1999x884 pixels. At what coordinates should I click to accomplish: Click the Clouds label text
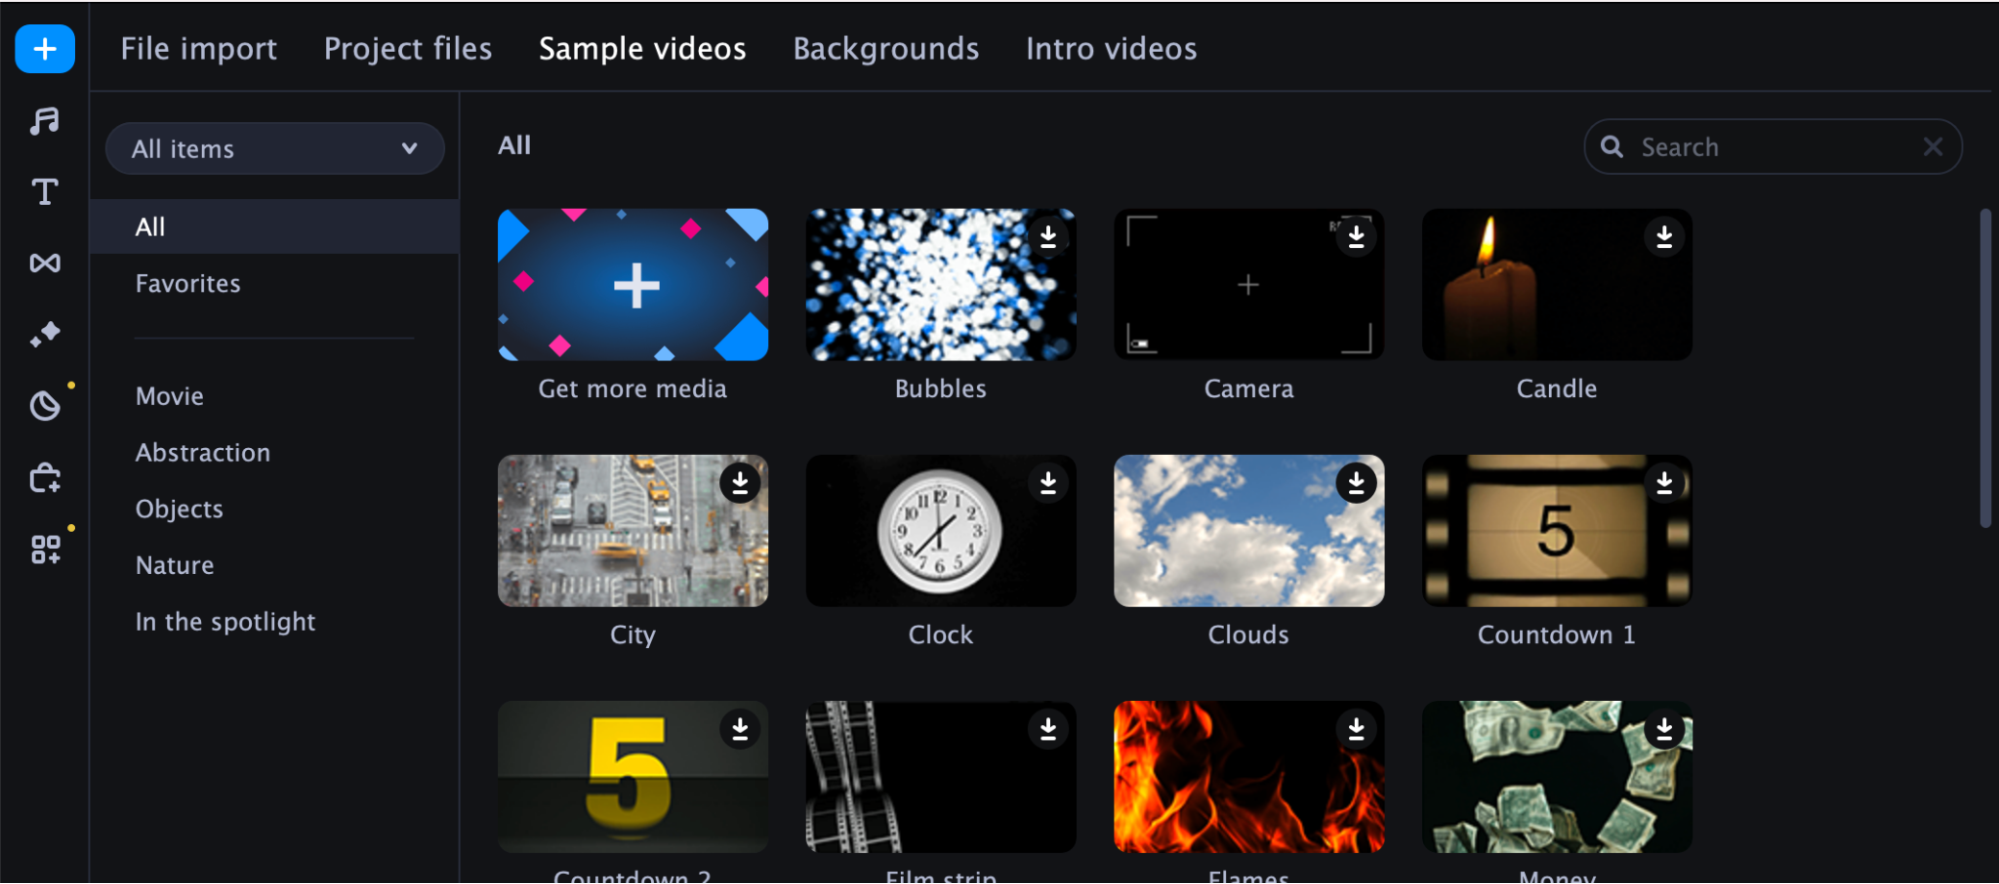pos(1249,635)
